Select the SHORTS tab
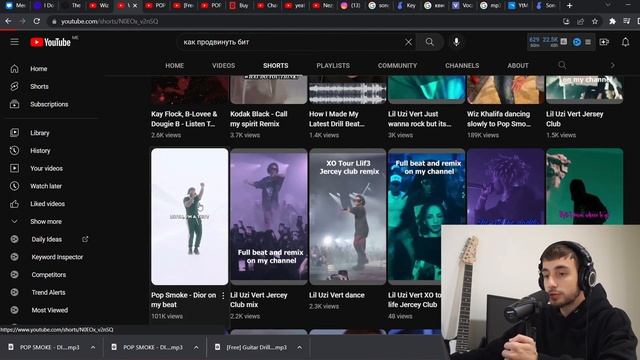Screen dimensions: 640x360 [x=276, y=65]
